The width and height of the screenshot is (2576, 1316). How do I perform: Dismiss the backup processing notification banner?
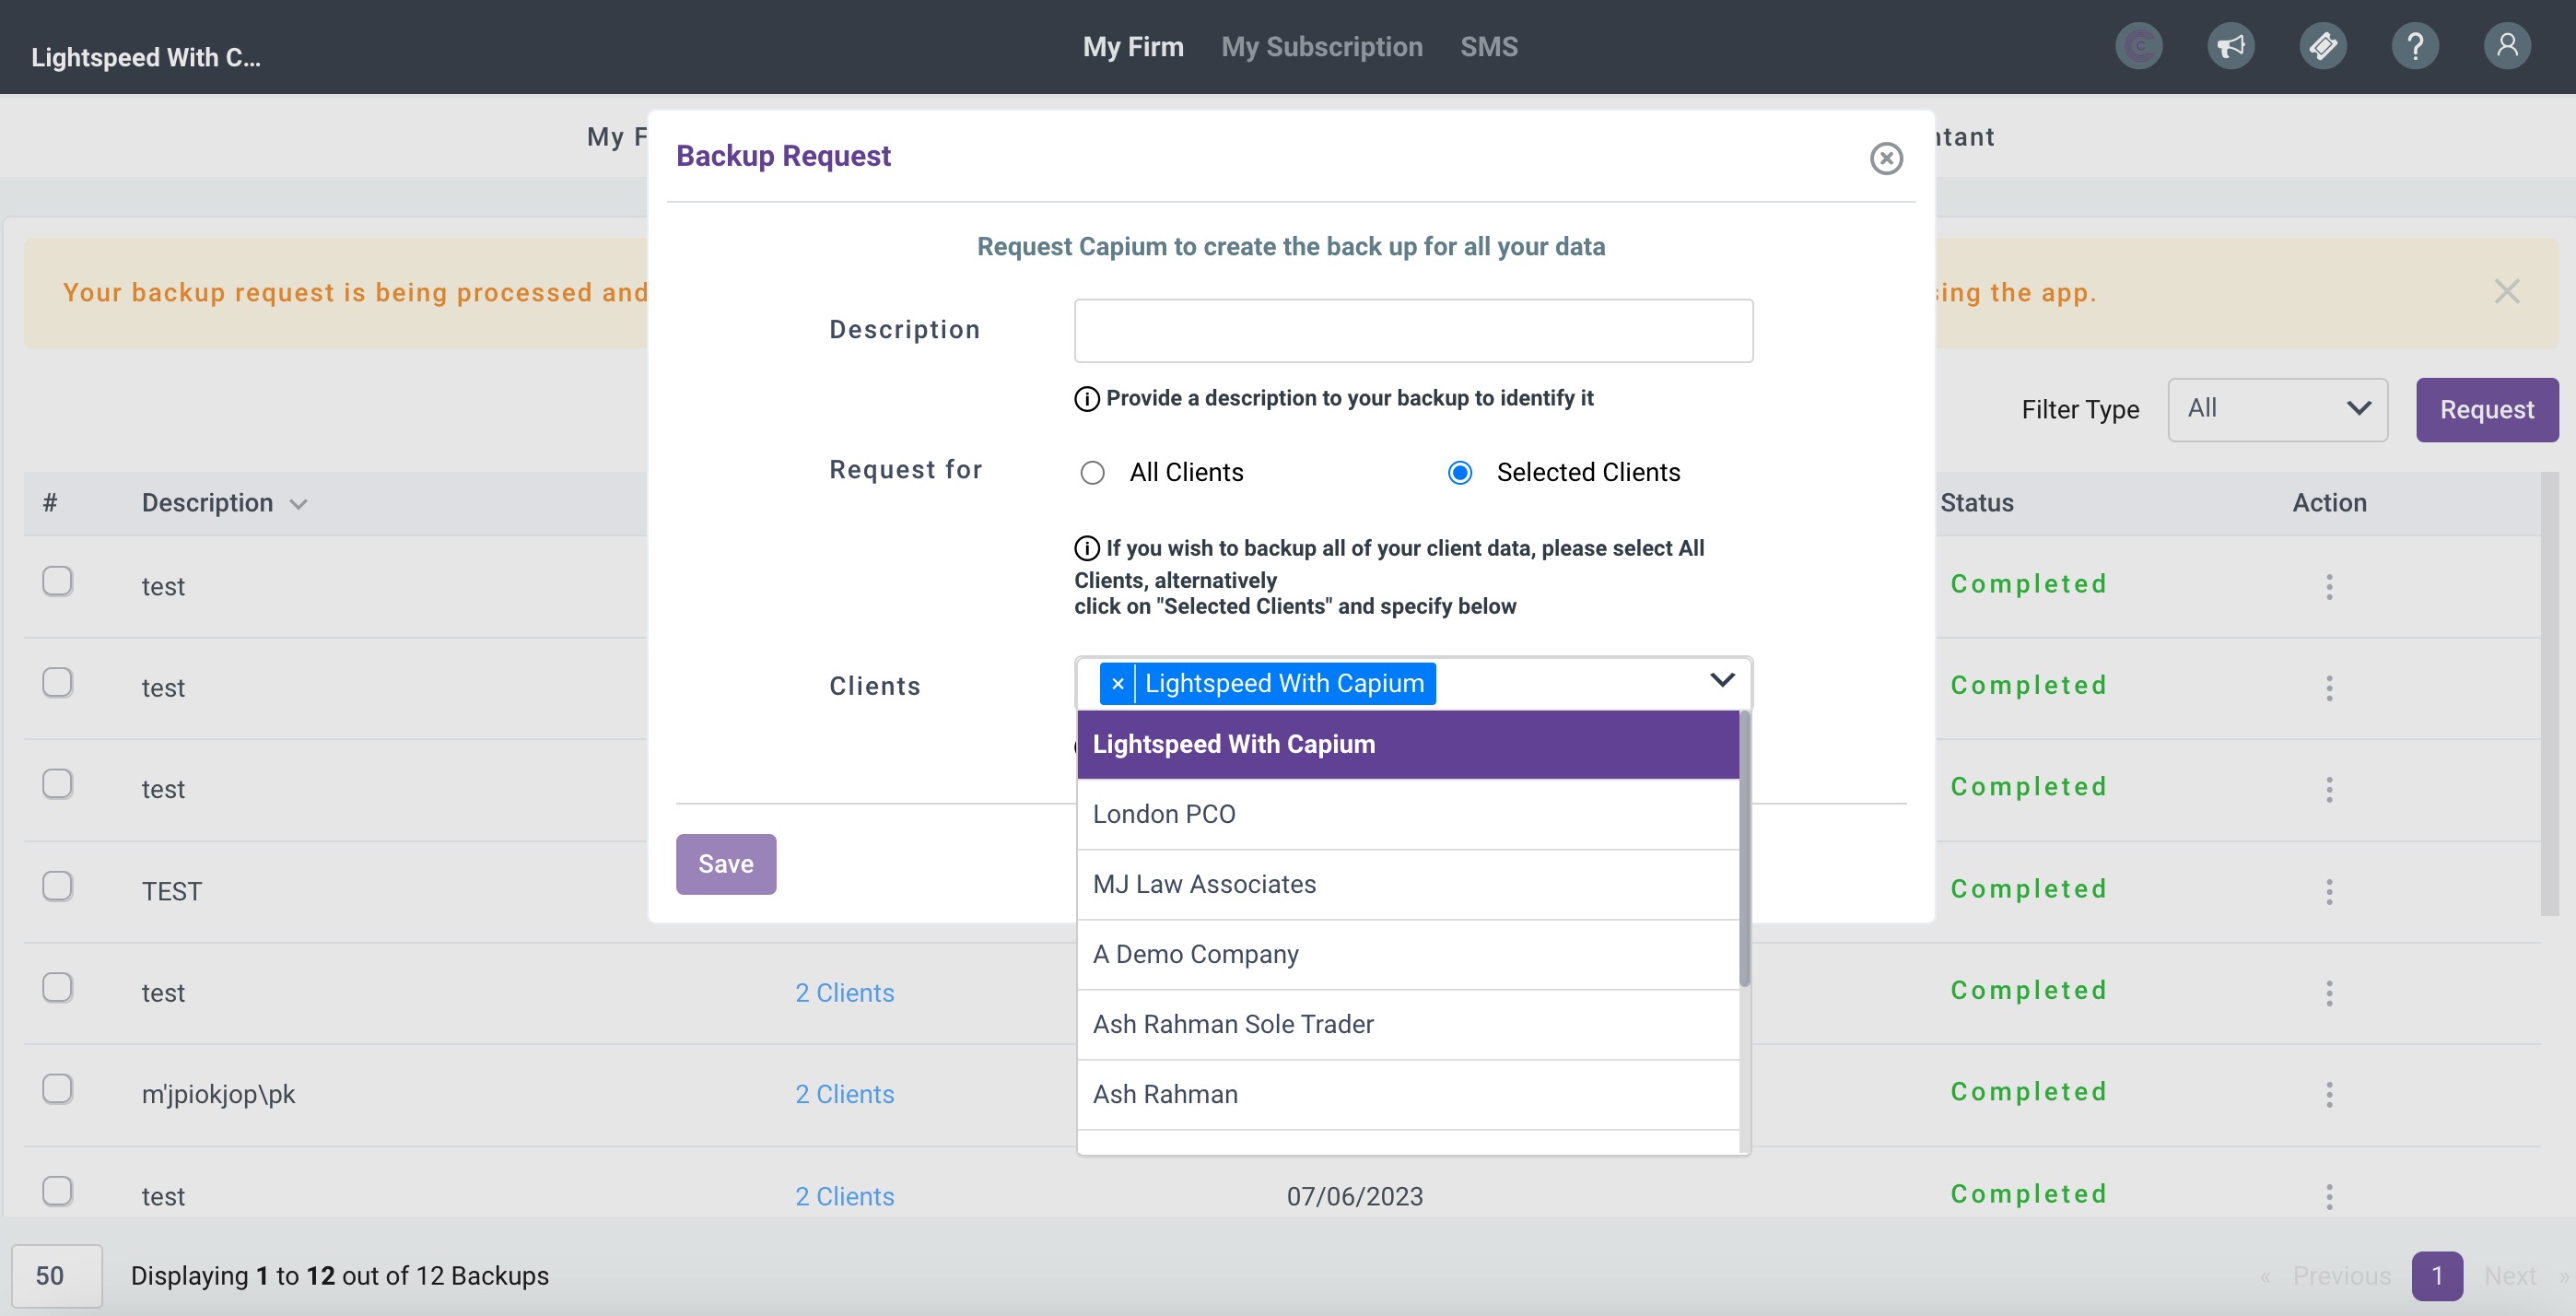pos(2505,292)
